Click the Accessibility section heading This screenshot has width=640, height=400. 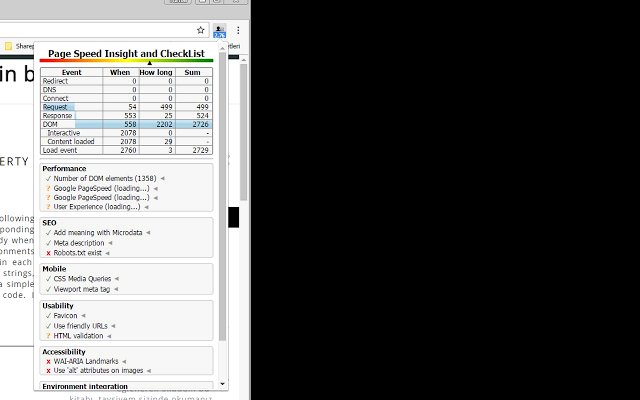[x=64, y=352]
